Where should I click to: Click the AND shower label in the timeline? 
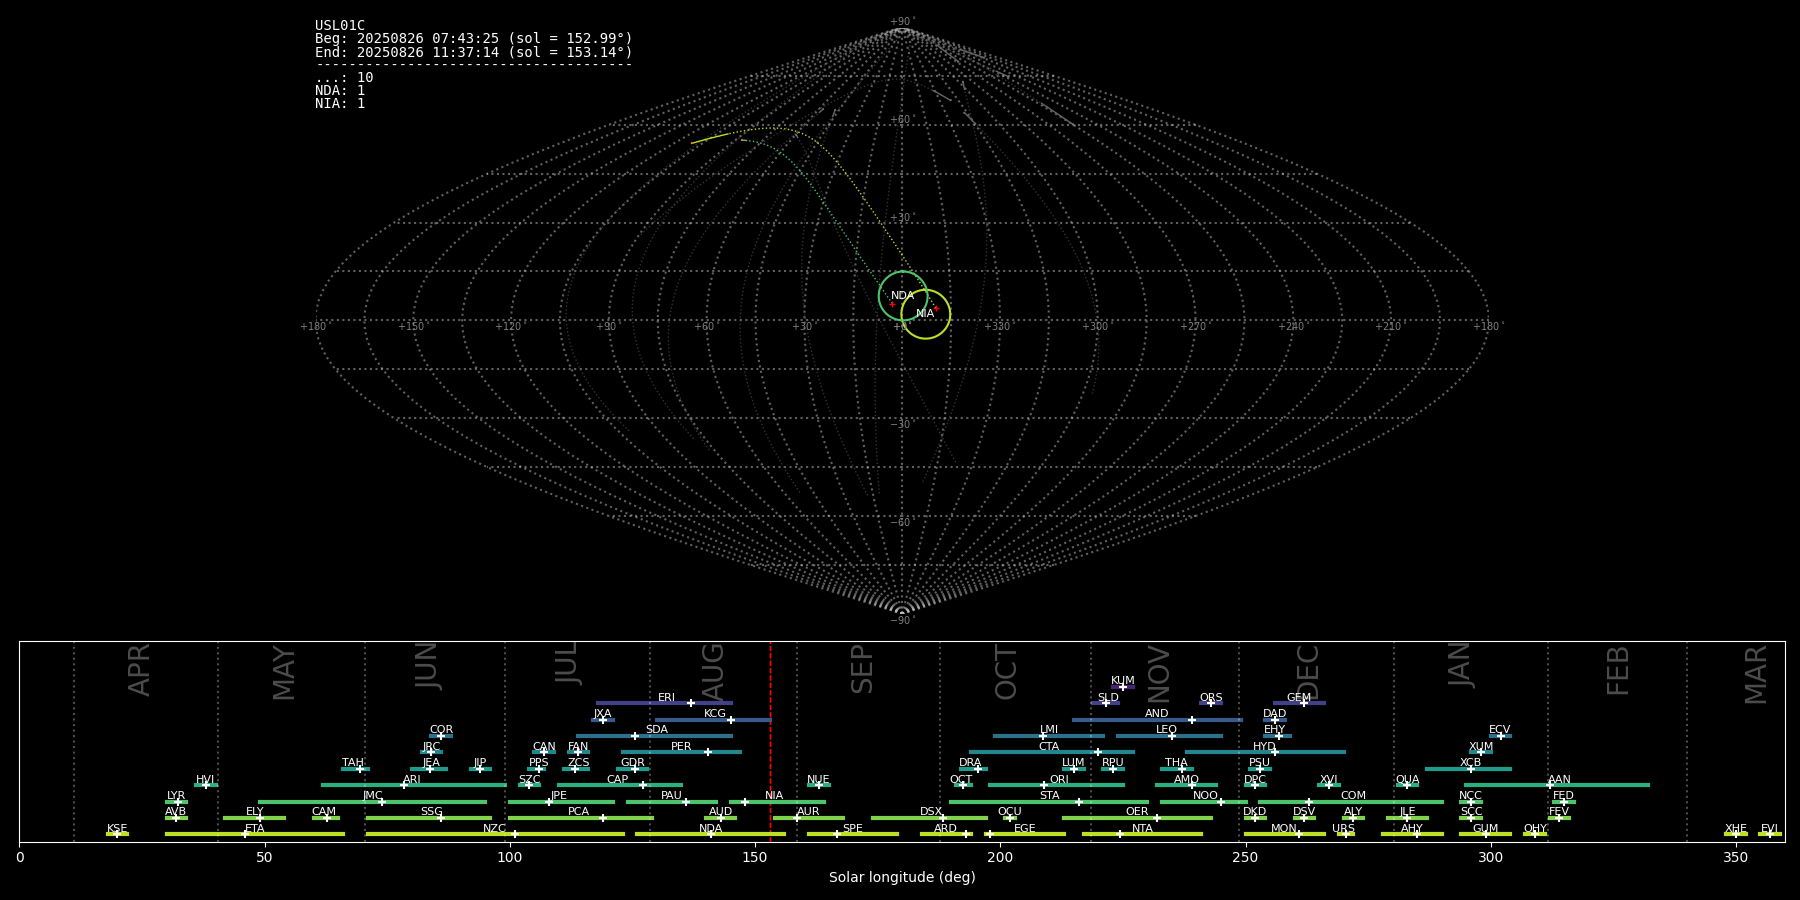(x=1157, y=714)
